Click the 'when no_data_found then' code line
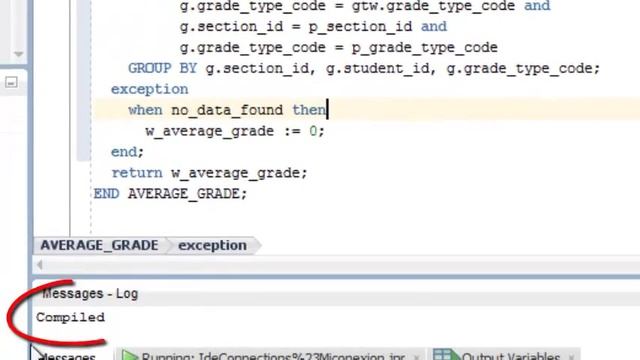The width and height of the screenshot is (640, 360). point(227,110)
